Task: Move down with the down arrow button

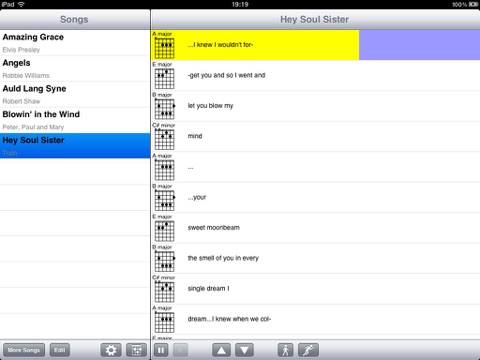Action: pyautogui.click(x=244, y=350)
